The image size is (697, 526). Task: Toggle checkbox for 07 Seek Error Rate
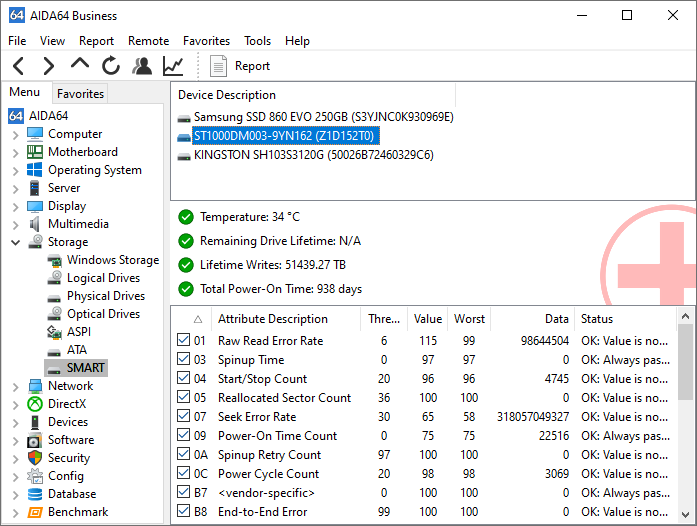[183, 416]
